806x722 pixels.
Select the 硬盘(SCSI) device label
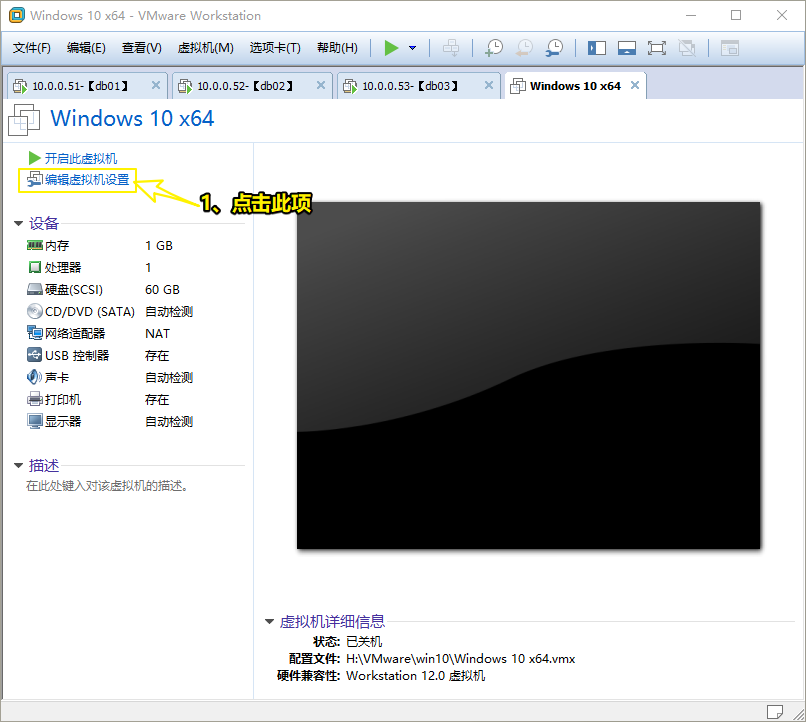coord(74,290)
